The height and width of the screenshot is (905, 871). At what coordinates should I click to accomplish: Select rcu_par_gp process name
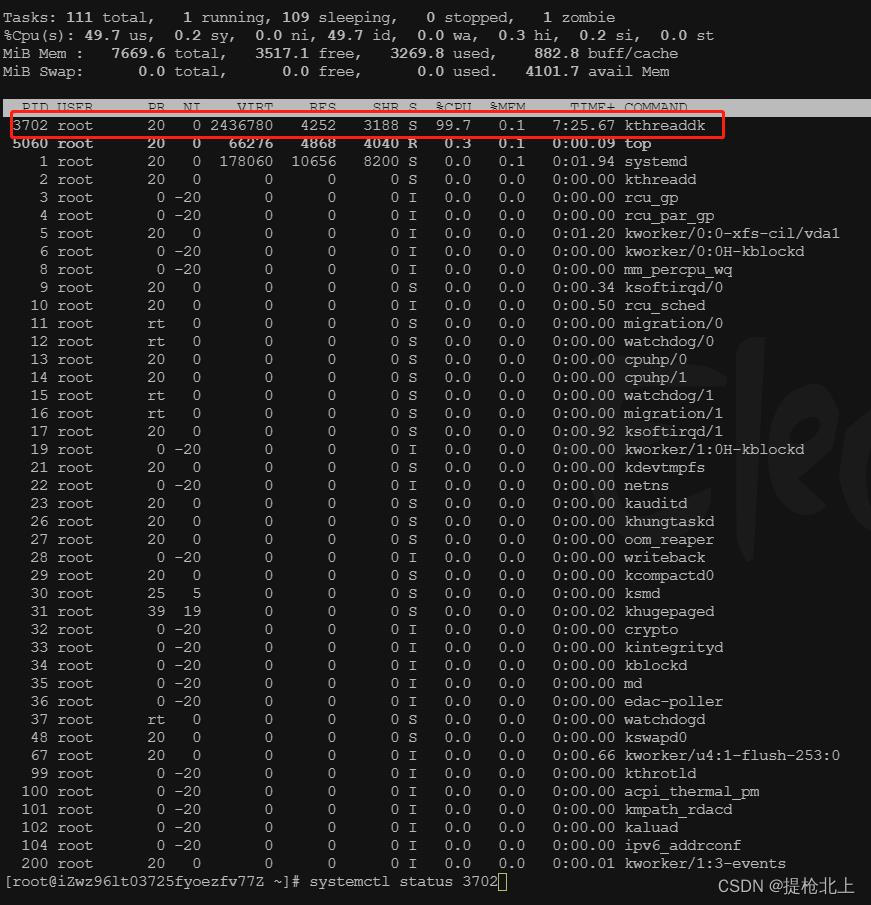coord(669,216)
